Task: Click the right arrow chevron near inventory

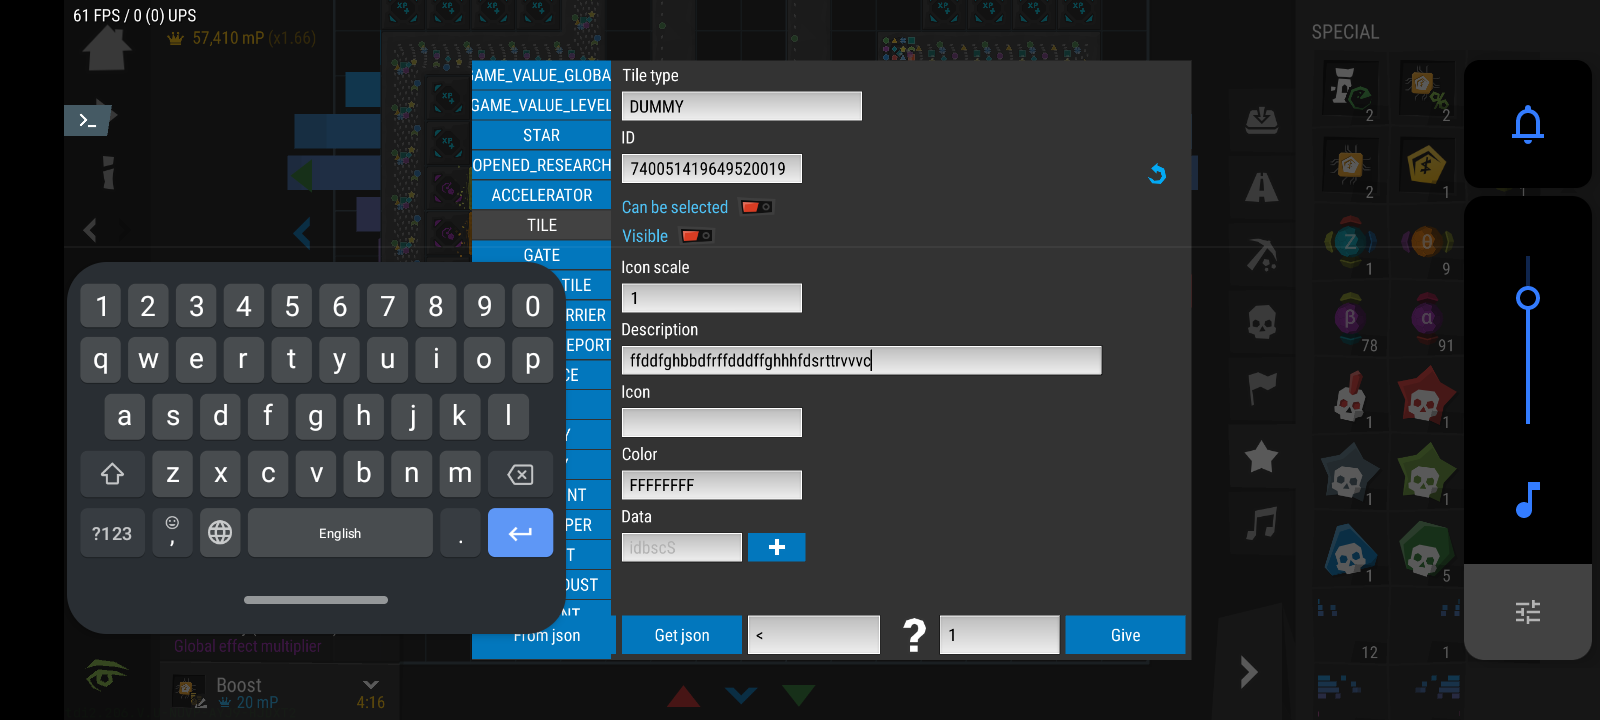Action: (x=1249, y=671)
